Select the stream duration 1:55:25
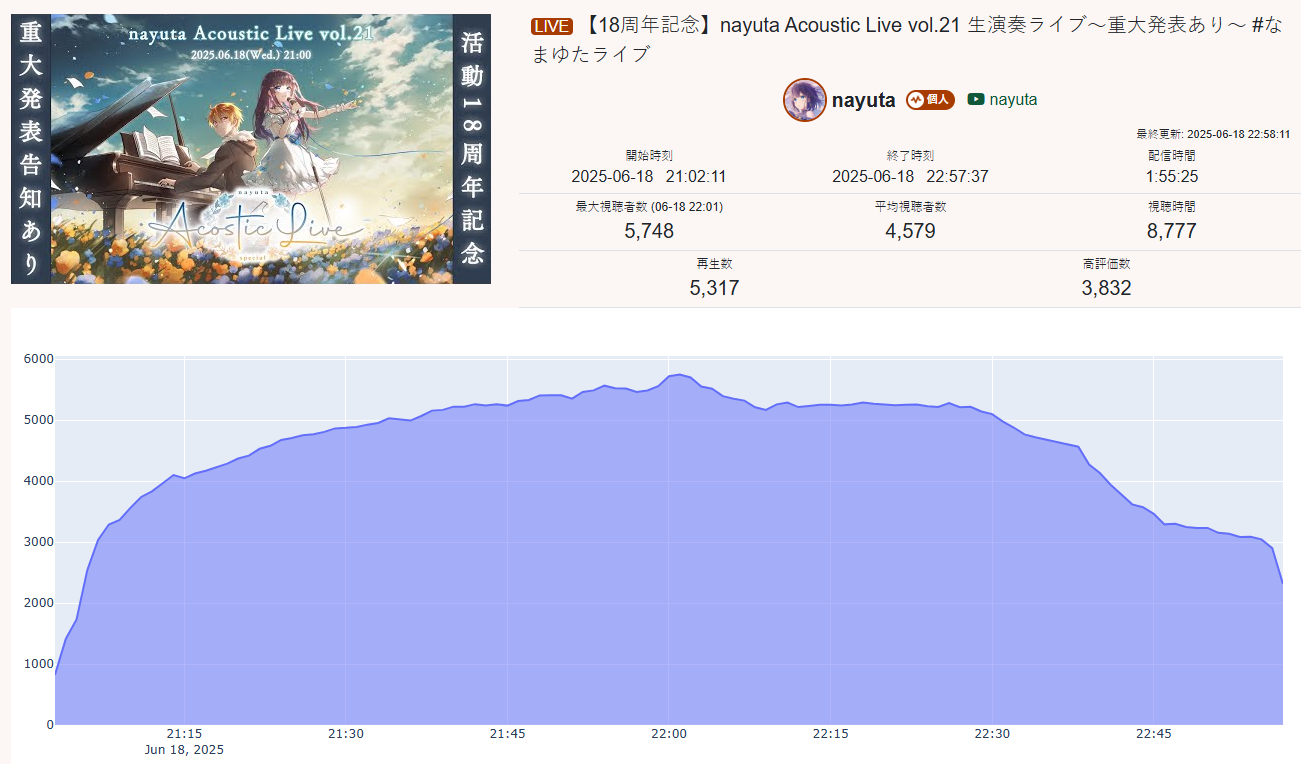The height and width of the screenshot is (764, 1301). 1172,177
